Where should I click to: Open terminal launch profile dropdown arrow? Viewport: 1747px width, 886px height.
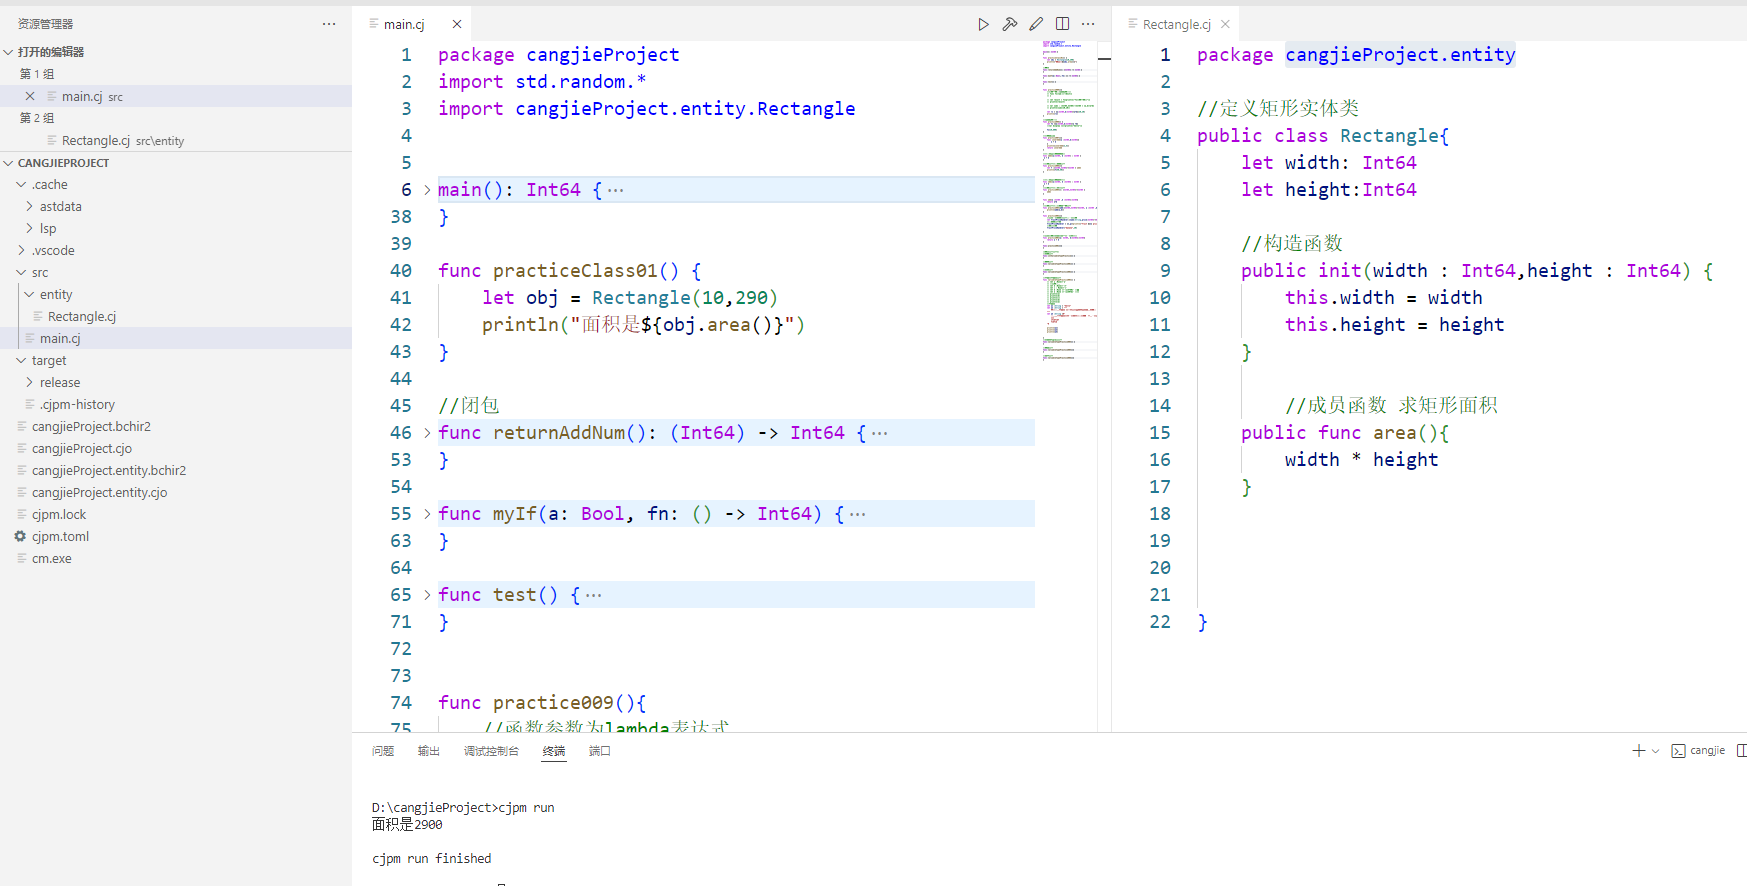1655,751
